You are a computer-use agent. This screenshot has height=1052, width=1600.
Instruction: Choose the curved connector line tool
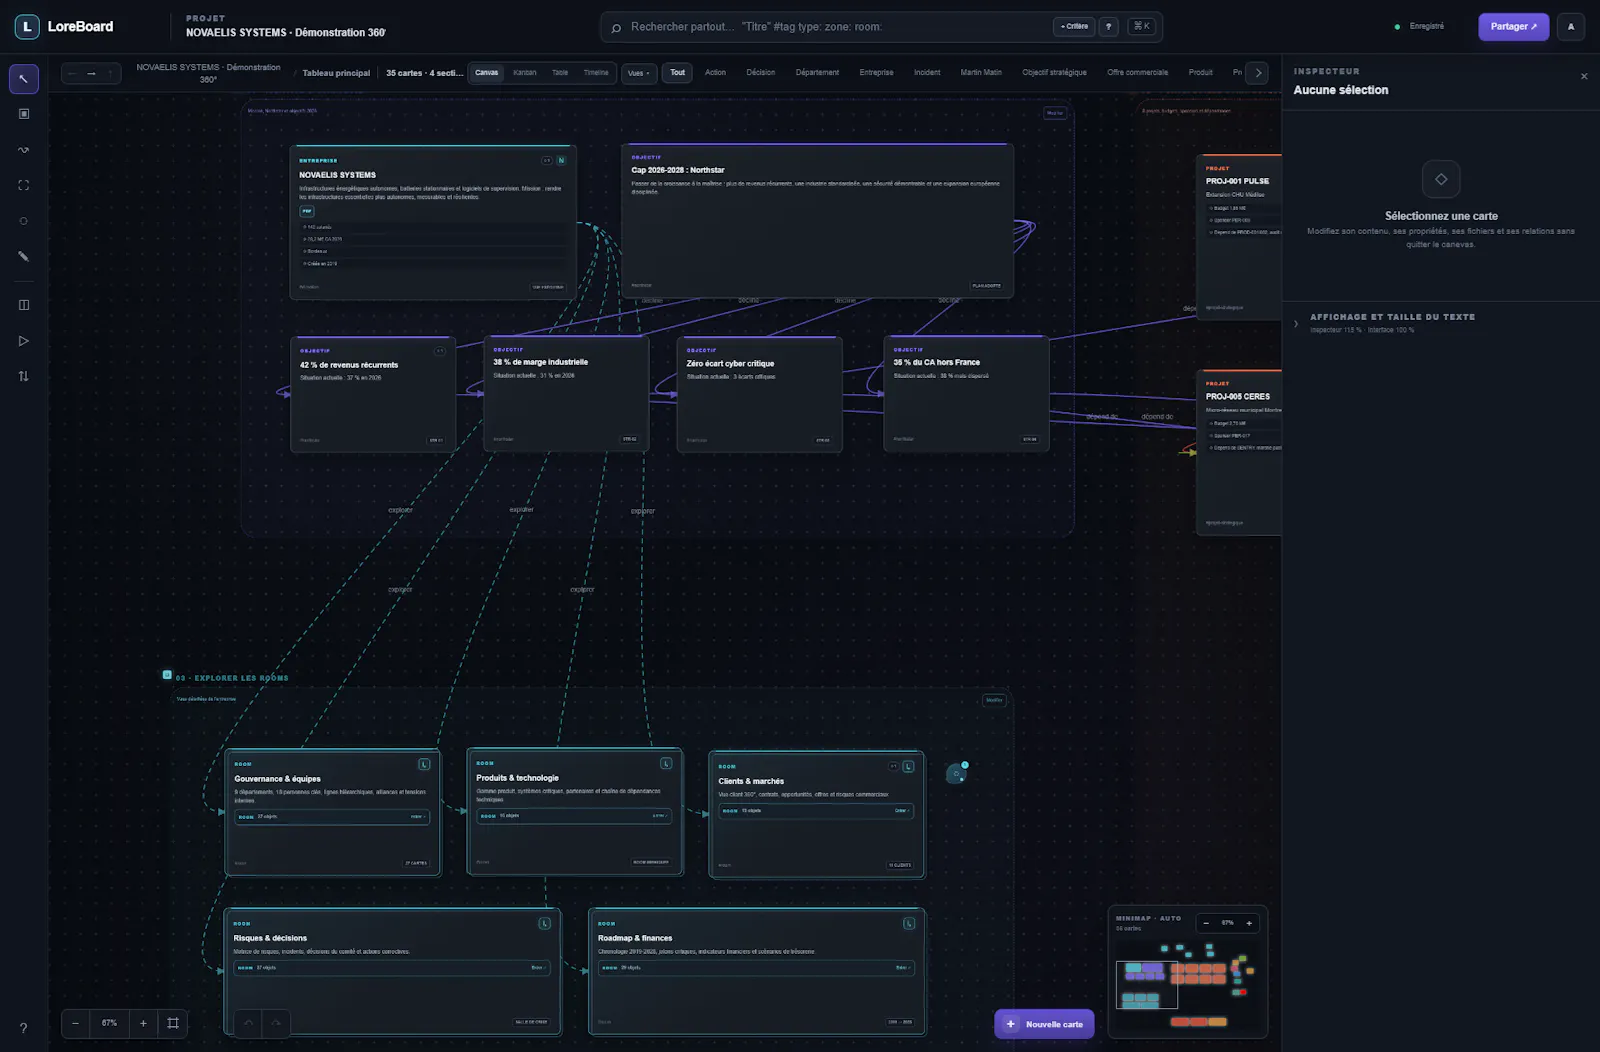click(24, 150)
